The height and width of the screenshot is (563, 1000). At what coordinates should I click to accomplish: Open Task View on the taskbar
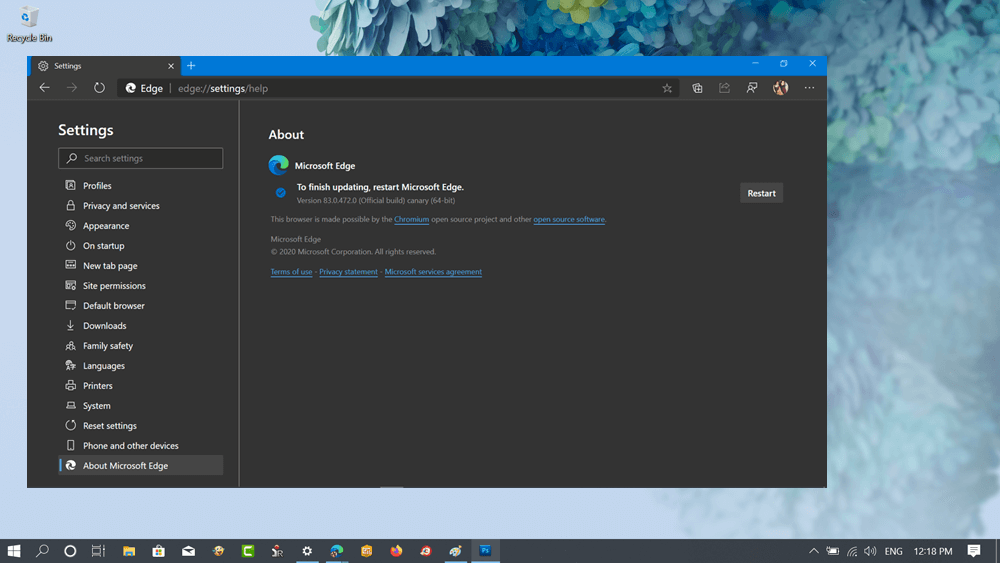pyautogui.click(x=98, y=551)
